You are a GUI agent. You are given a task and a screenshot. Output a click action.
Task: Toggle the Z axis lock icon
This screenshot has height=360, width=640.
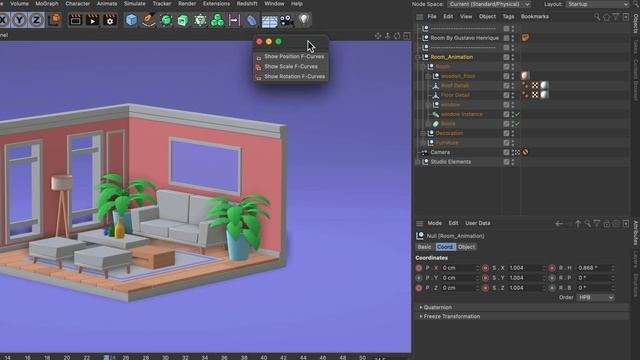point(36,20)
